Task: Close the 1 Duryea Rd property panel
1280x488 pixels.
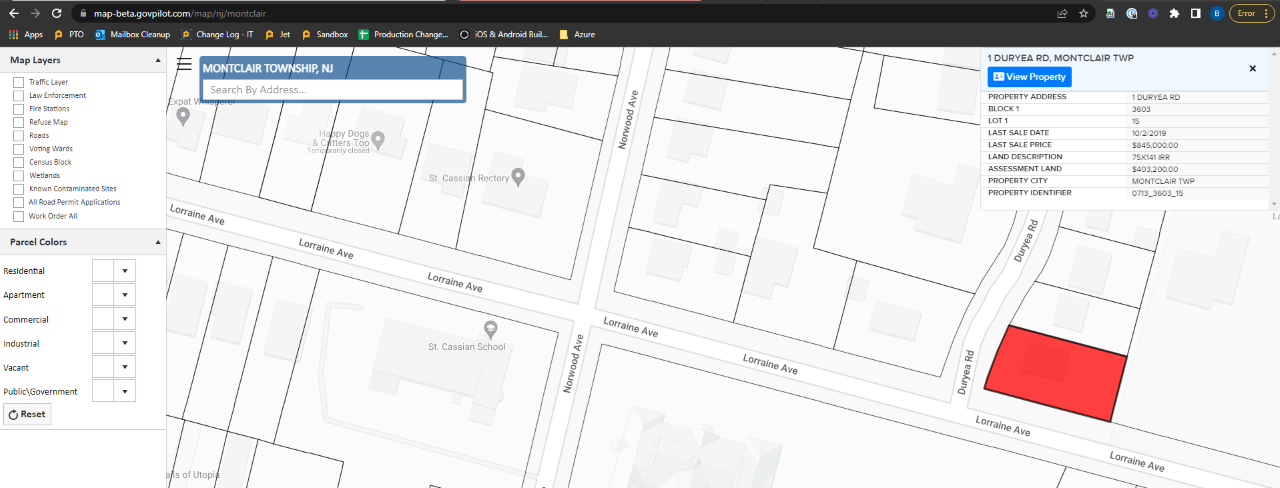Action: click(x=1252, y=68)
